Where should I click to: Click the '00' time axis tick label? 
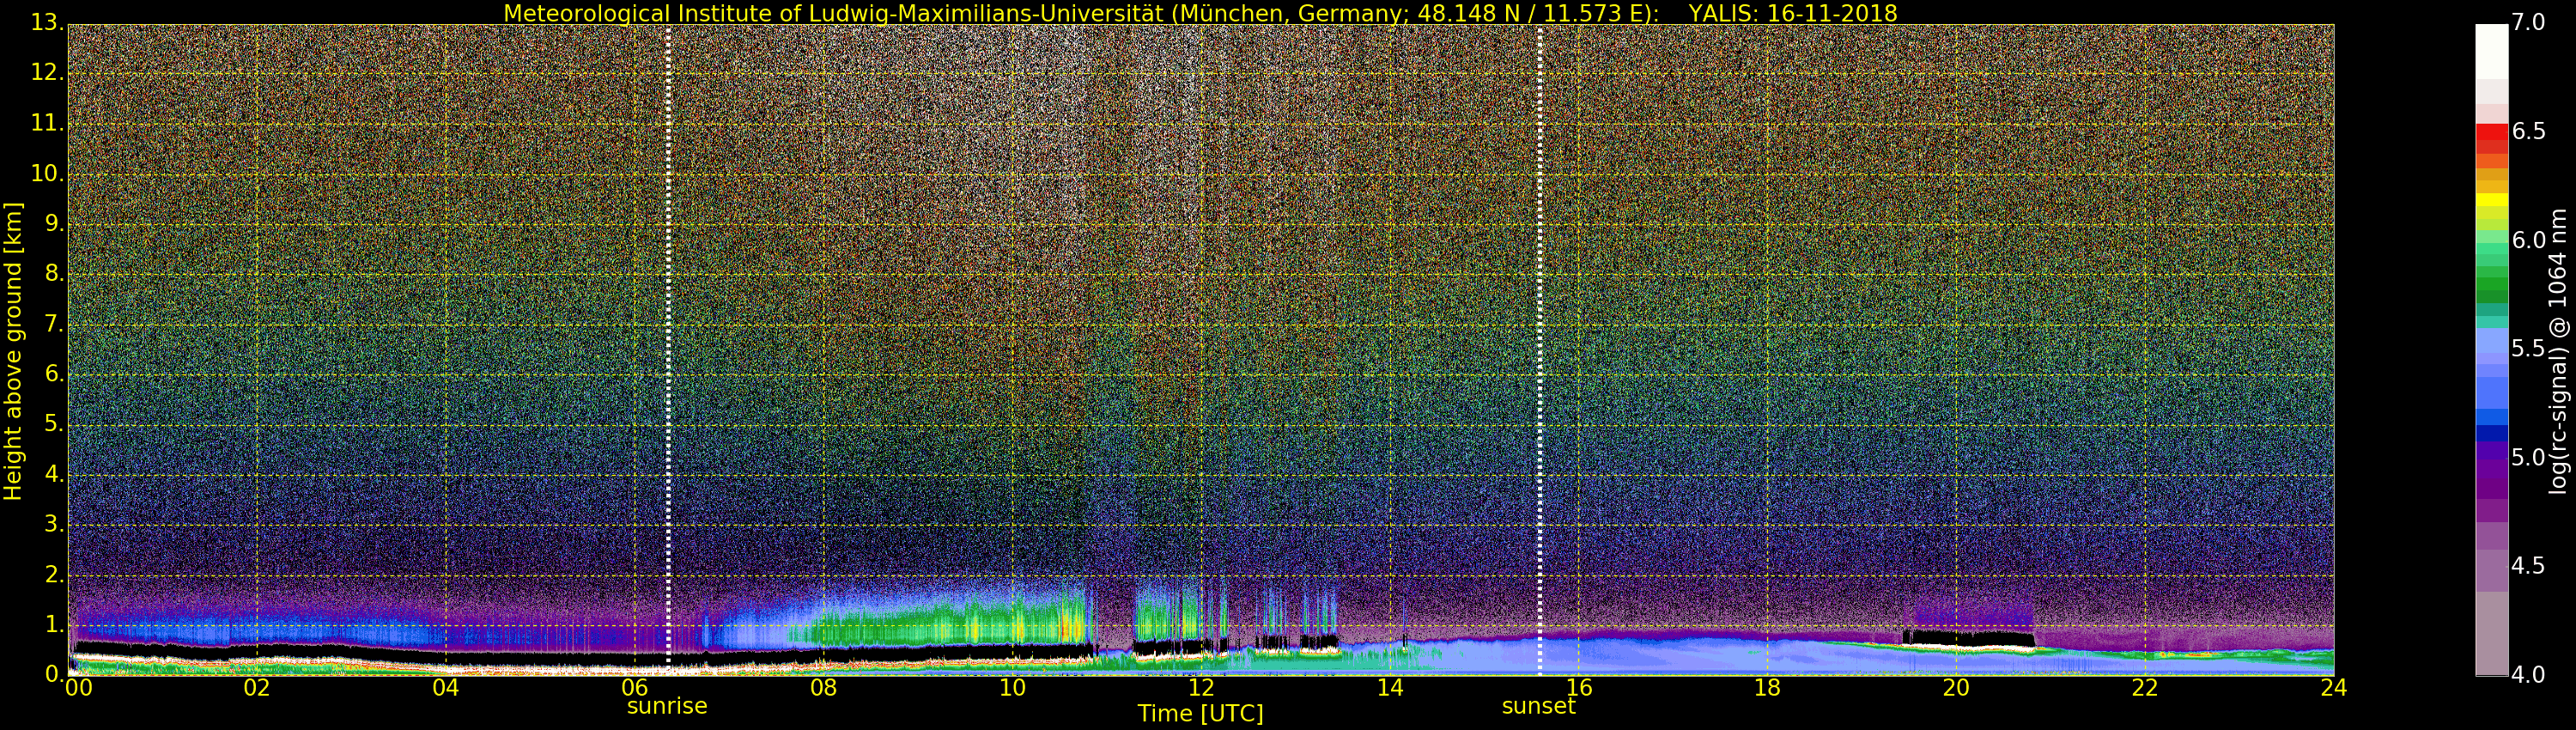pos(77,688)
